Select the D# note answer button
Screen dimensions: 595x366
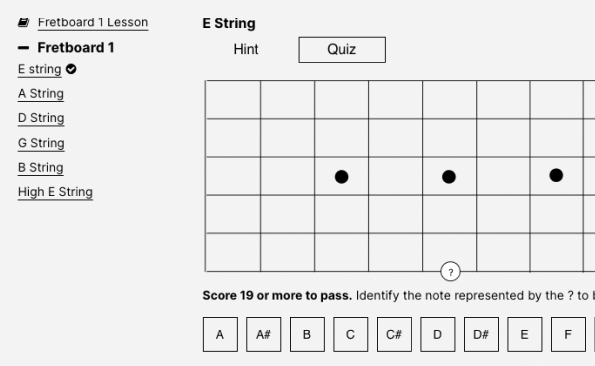481,335
